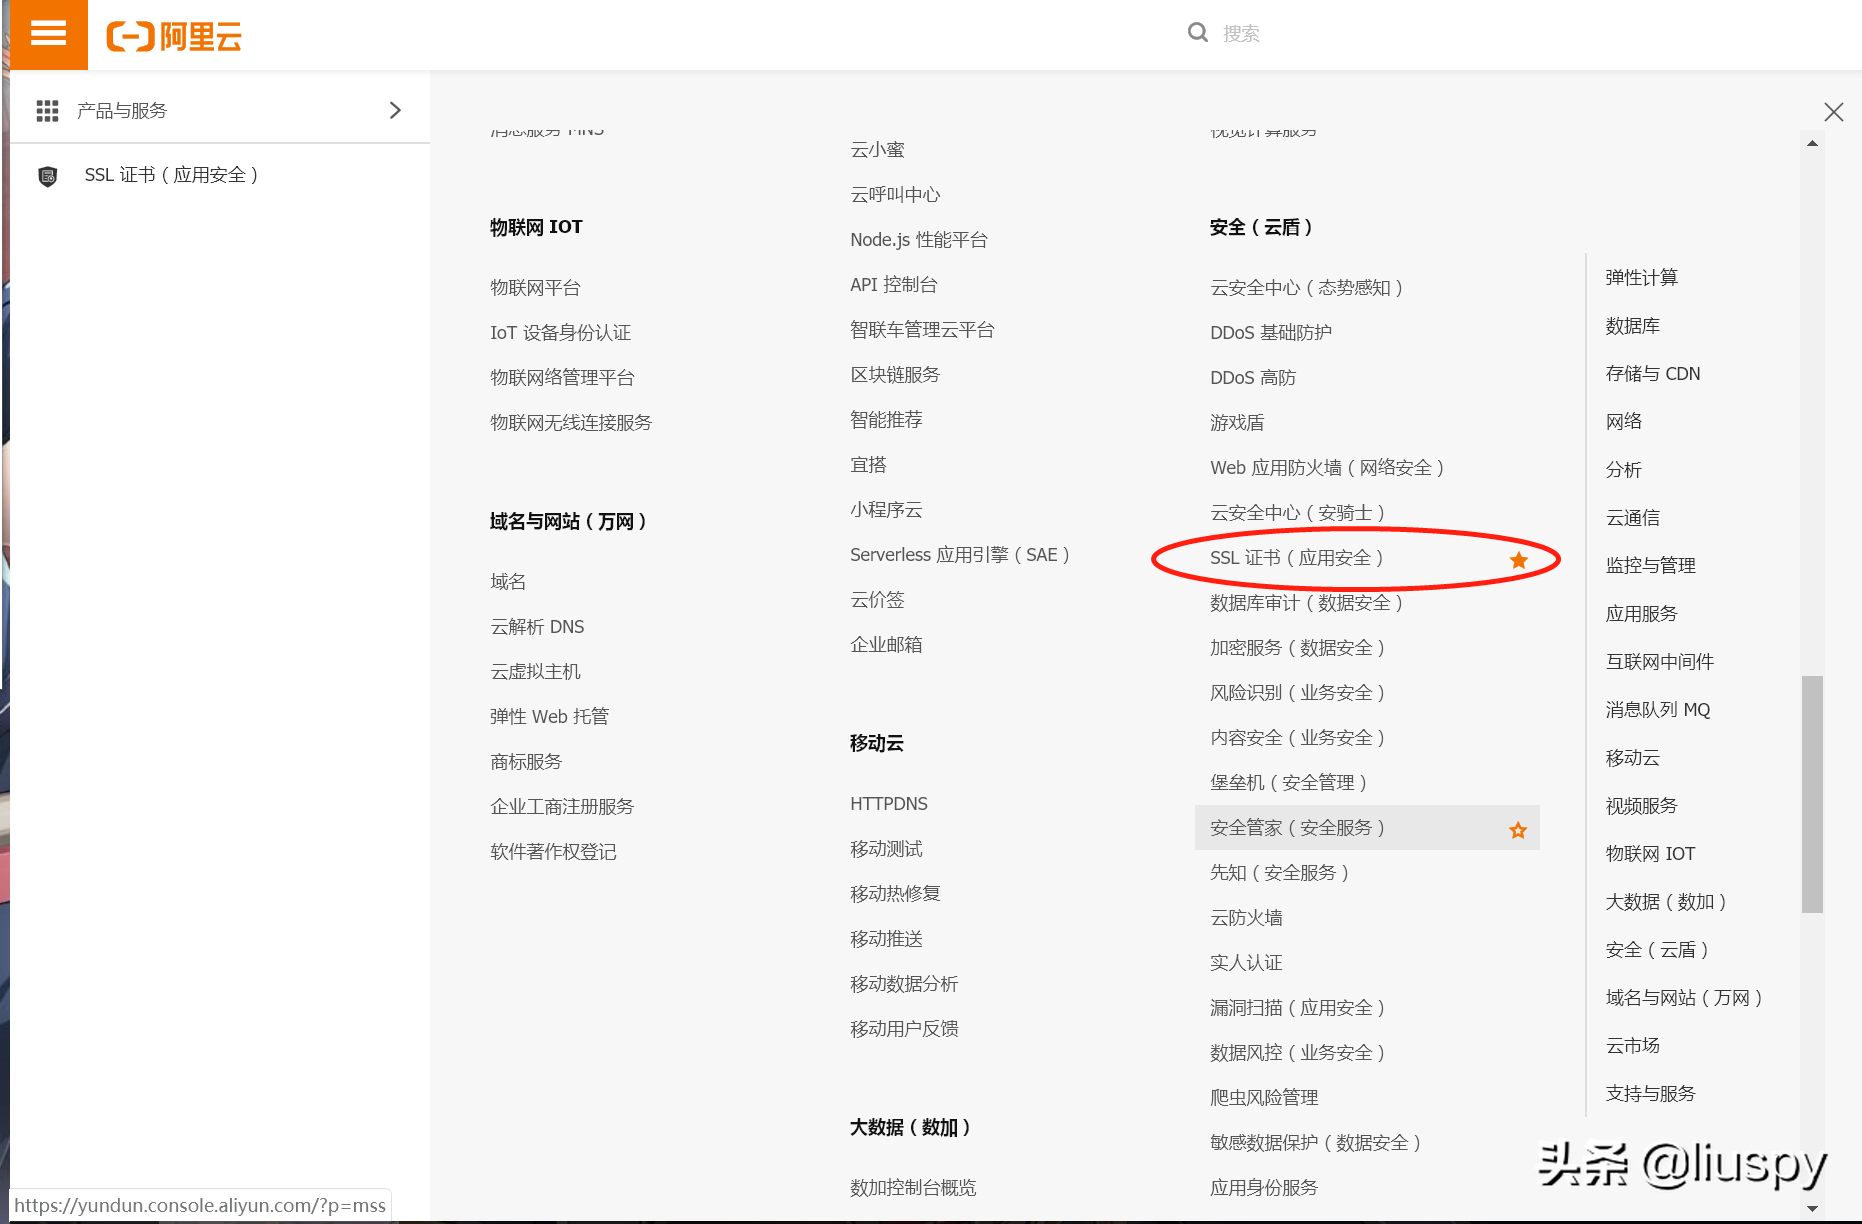The width and height of the screenshot is (1862, 1224).
Task: Unfavorite SSL 证书 using filled star
Action: click(1518, 560)
